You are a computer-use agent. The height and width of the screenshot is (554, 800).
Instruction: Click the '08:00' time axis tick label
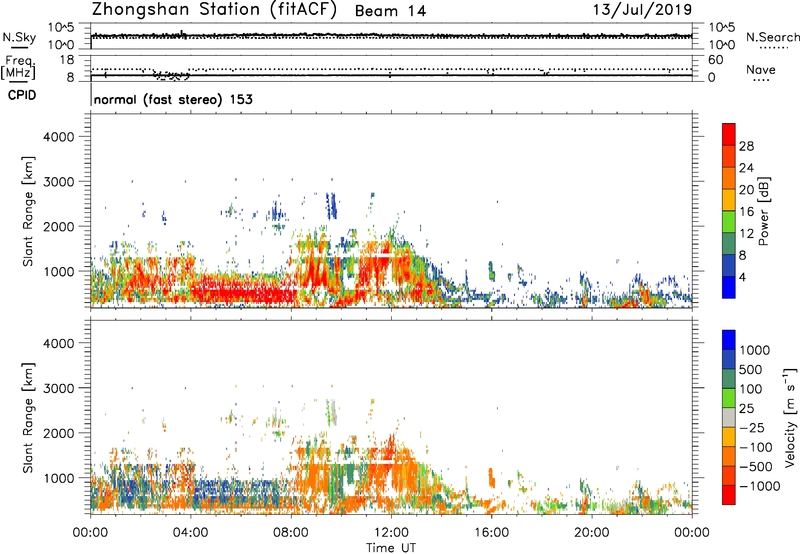pyautogui.click(x=291, y=533)
